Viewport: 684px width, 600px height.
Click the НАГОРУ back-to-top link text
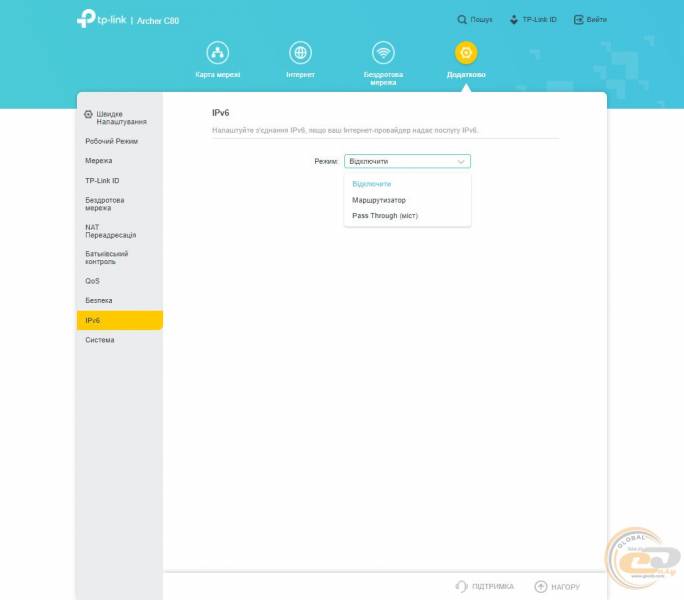click(565, 587)
